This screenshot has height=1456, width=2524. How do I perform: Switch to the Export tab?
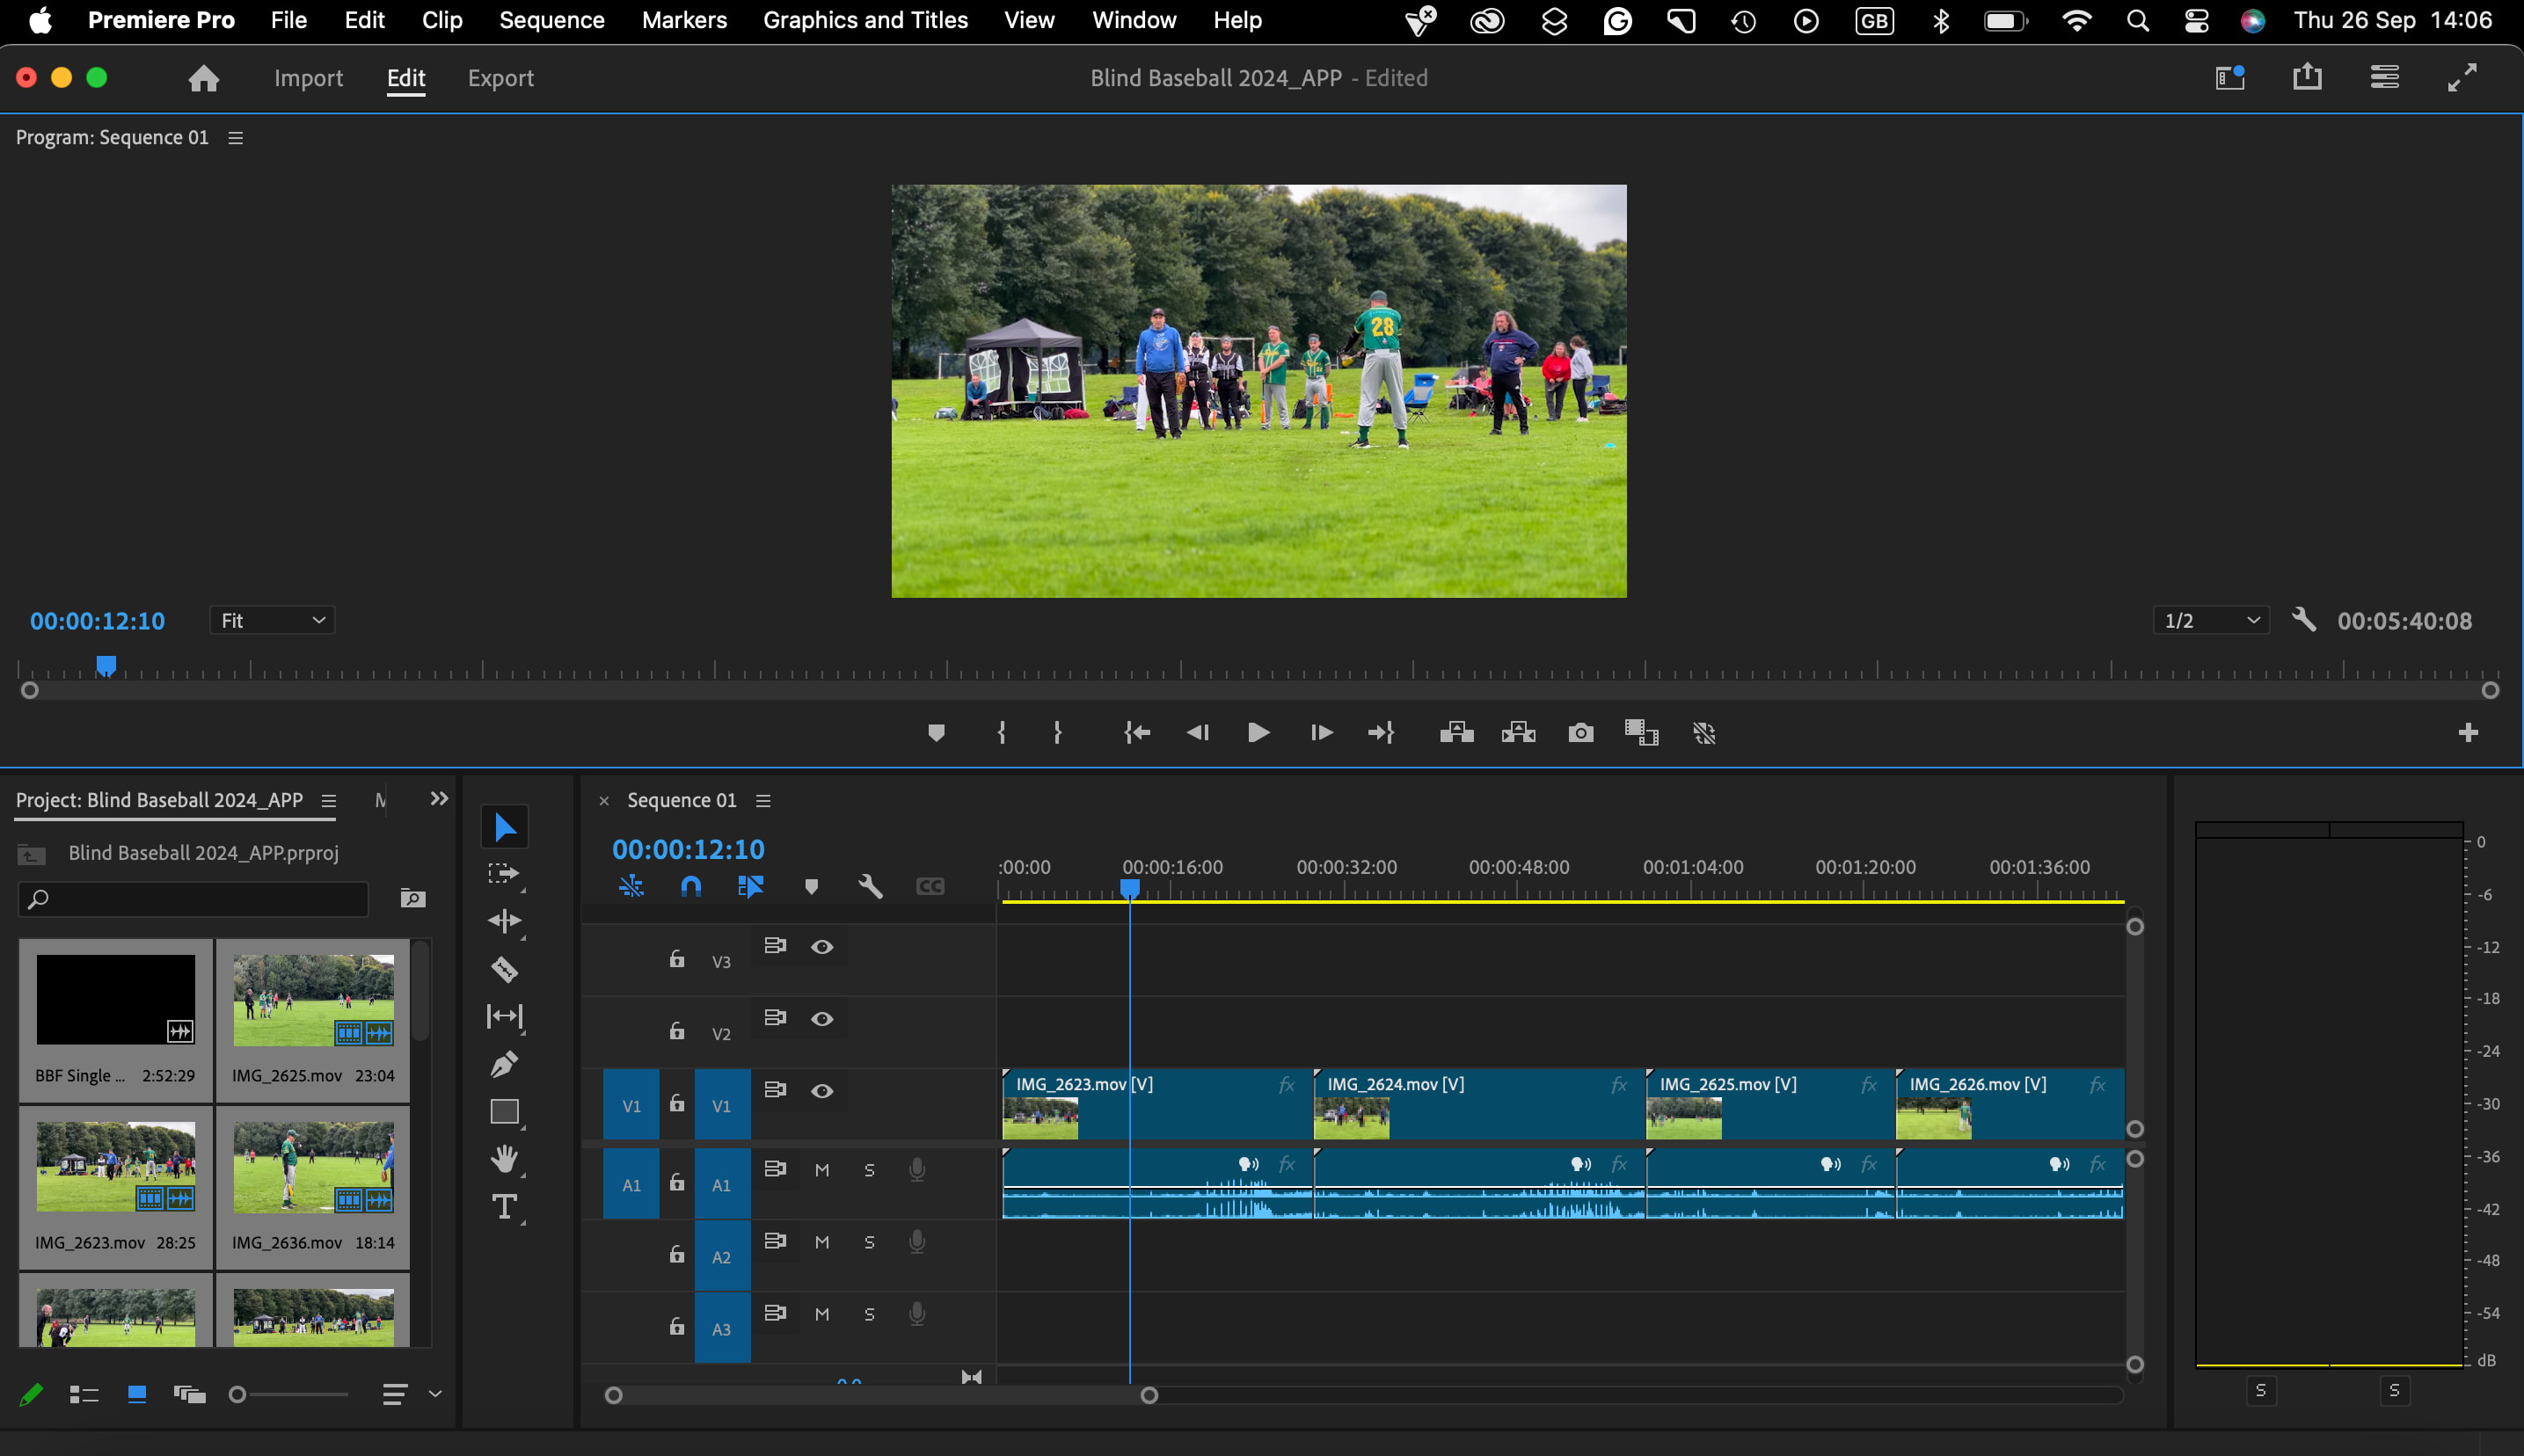(500, 78)
